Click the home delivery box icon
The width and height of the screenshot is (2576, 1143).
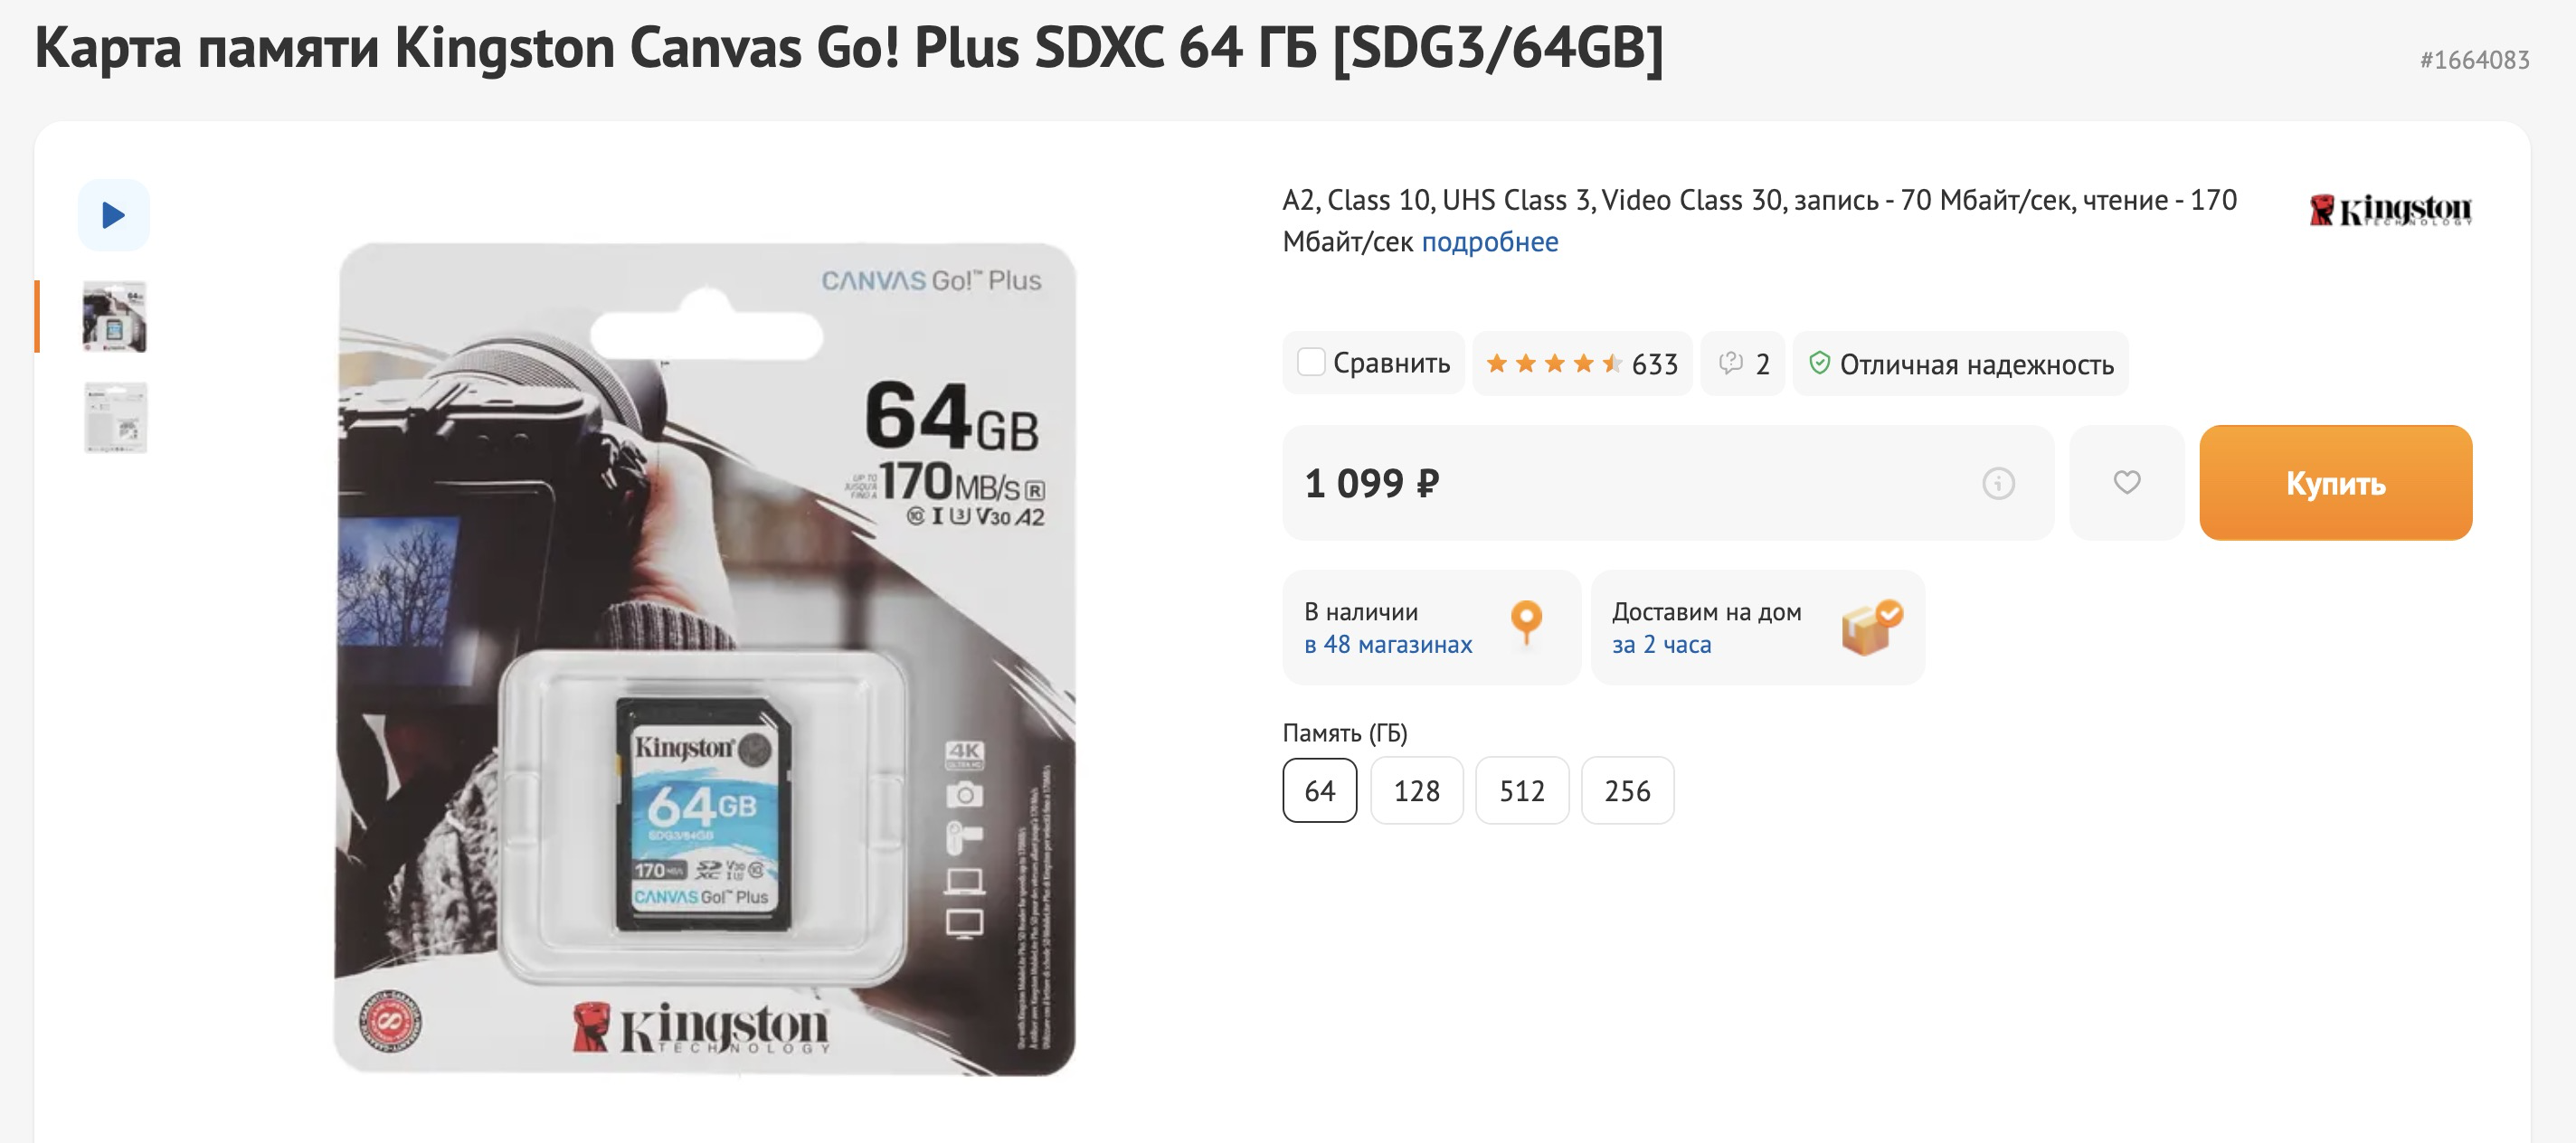pyautogui.click(x=1872, y=628)
